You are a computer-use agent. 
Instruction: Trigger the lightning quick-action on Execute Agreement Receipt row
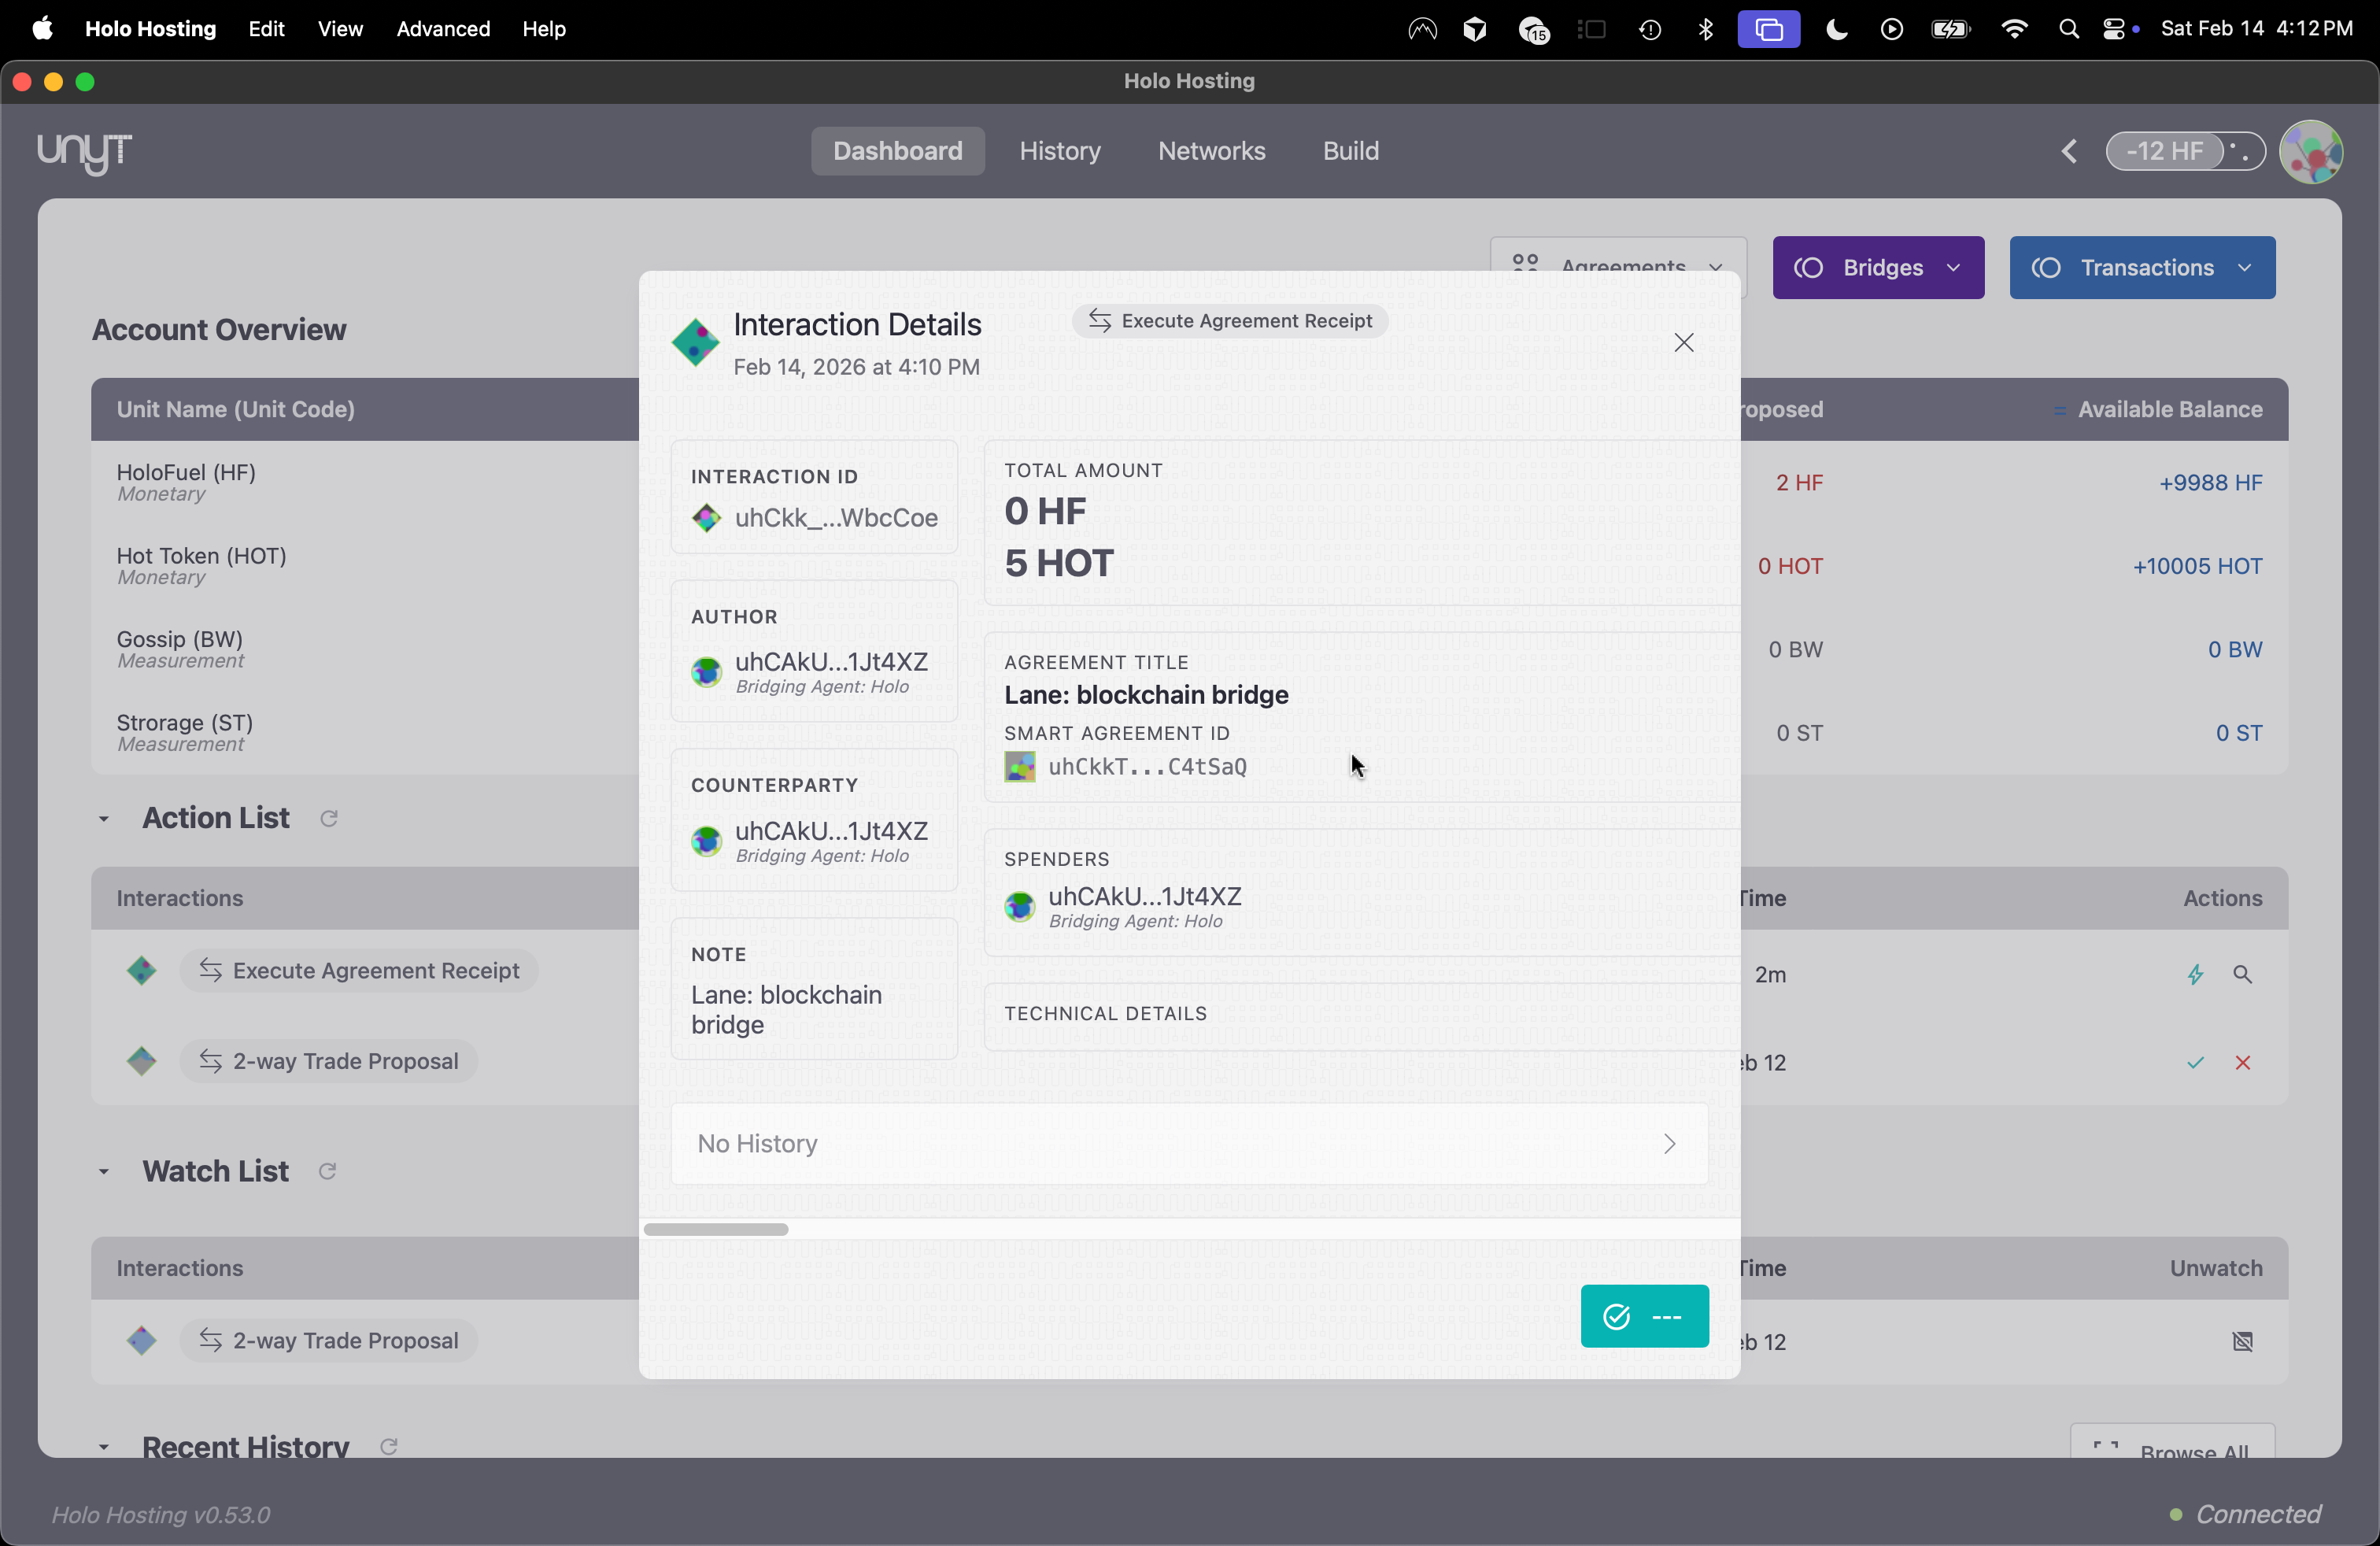(2195, 973)
